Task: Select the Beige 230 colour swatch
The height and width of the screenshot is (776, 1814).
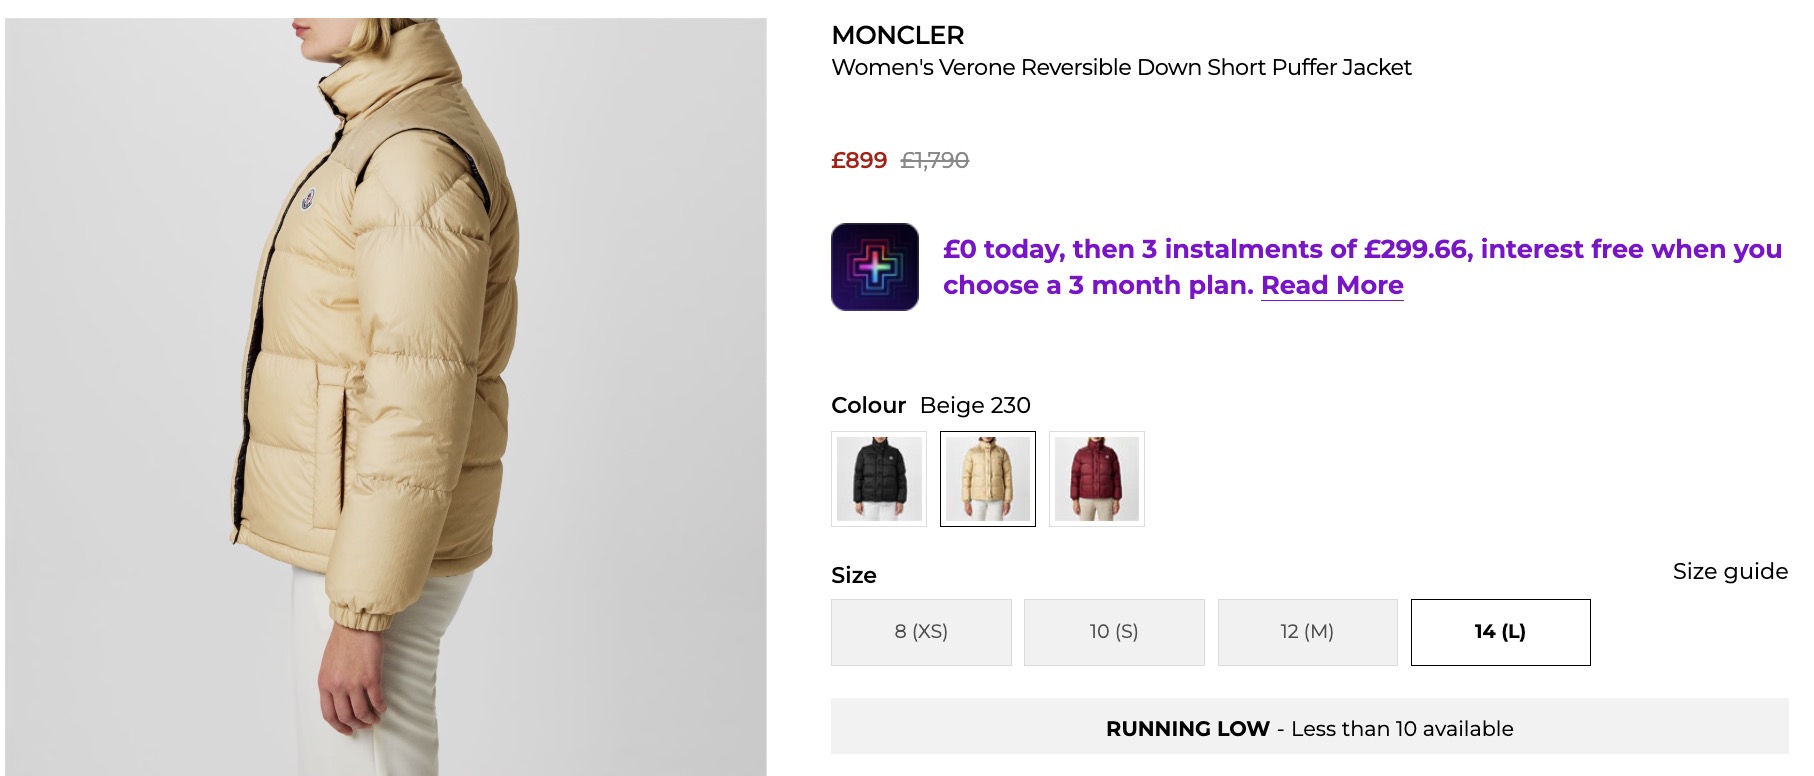Action: click(988, 479)
